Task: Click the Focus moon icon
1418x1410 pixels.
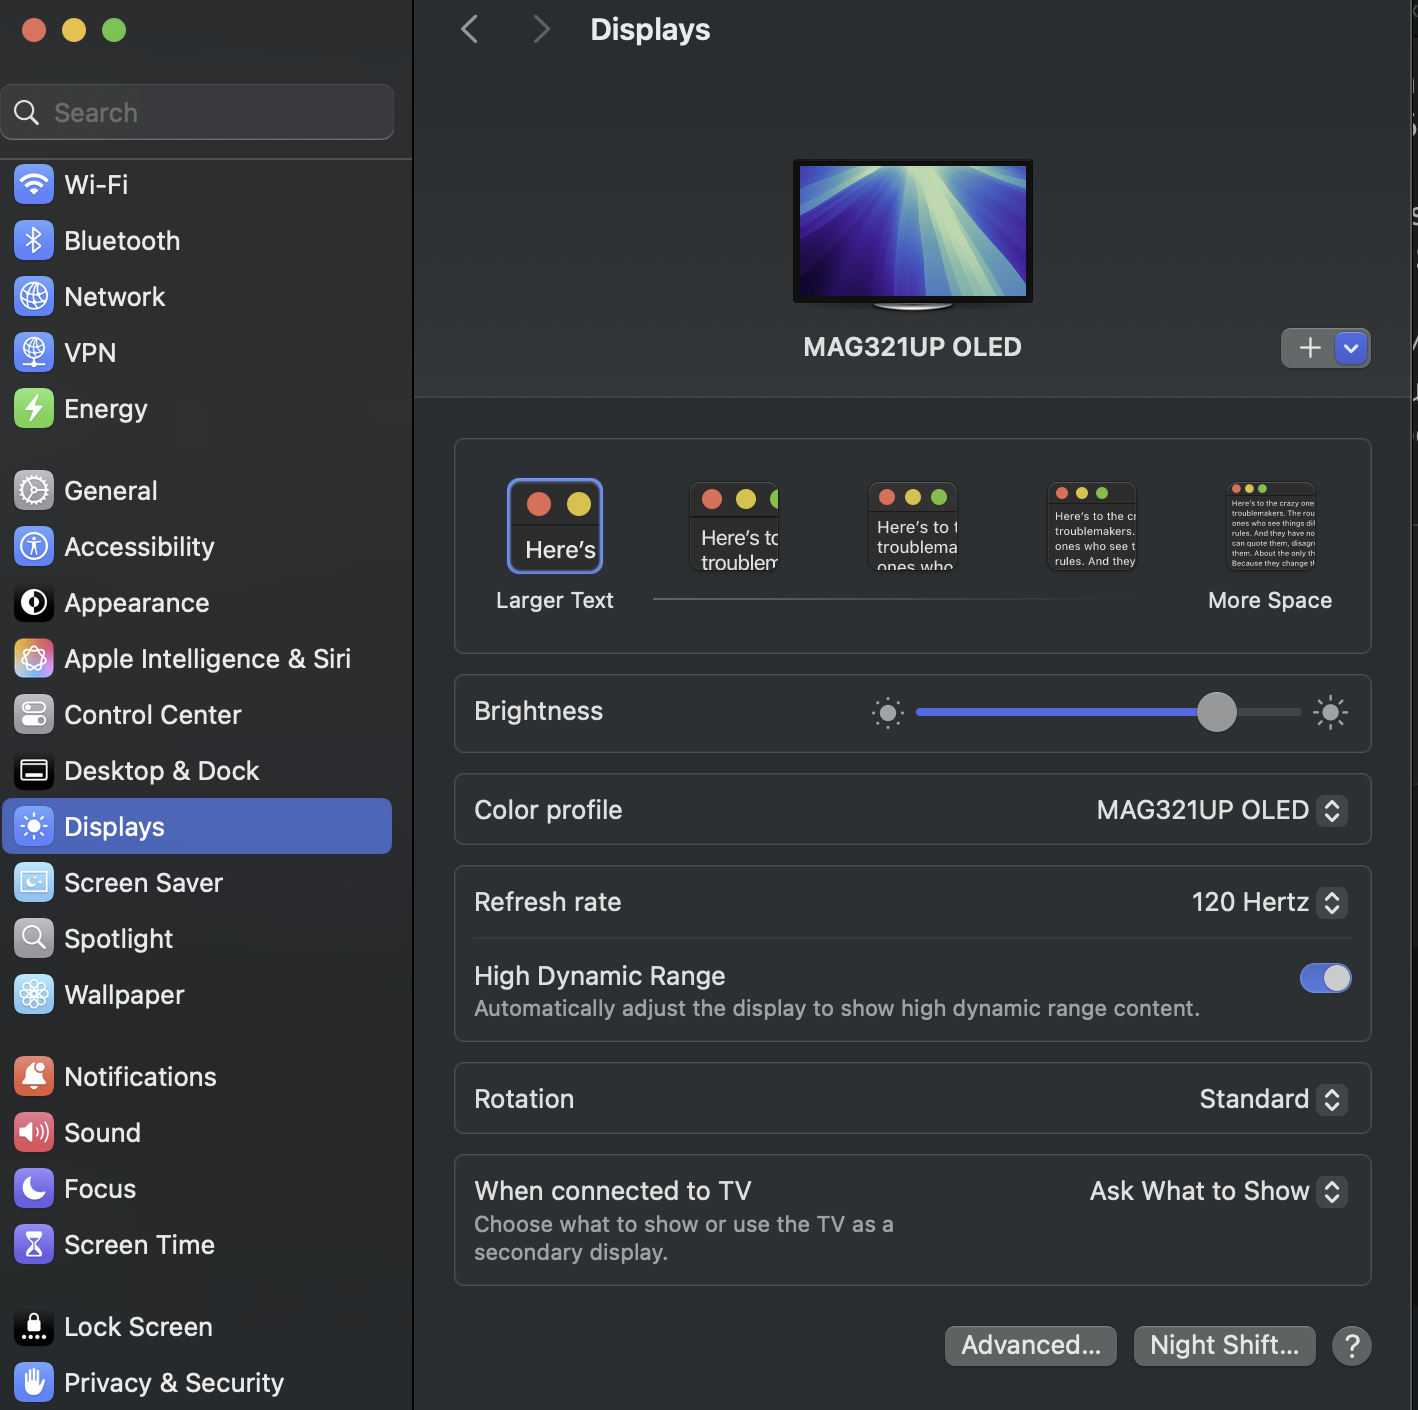Action: click(x=34, y=1188)
